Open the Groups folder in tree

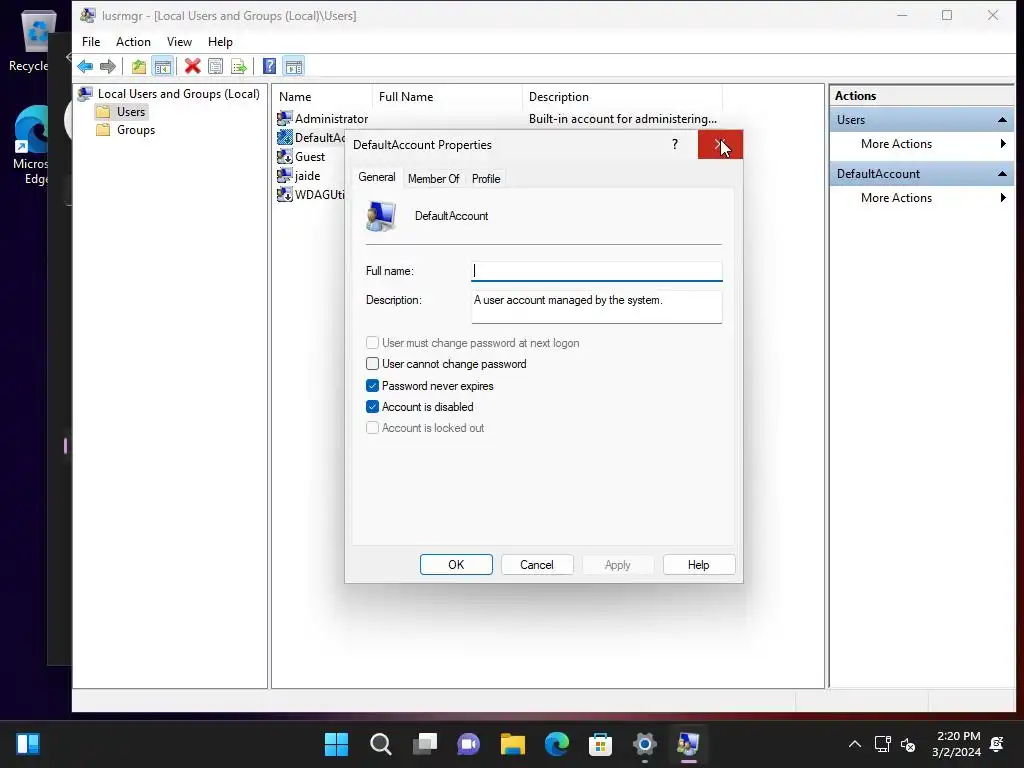126,130
